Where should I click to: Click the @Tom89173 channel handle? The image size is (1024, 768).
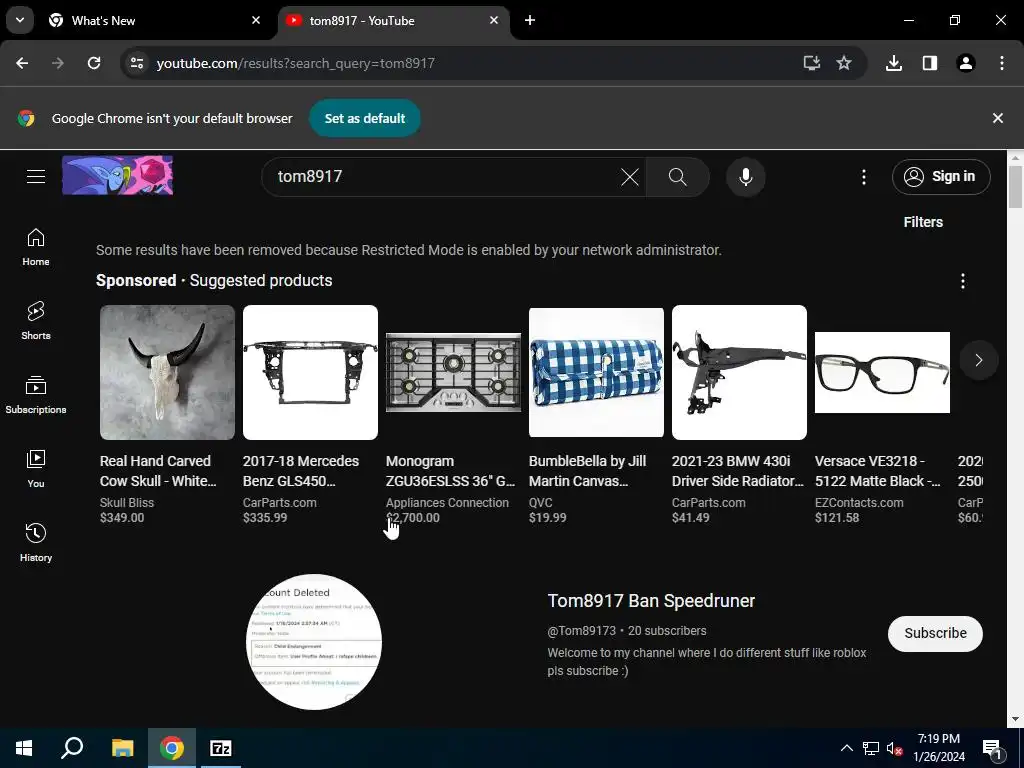(x=581, y=631)
